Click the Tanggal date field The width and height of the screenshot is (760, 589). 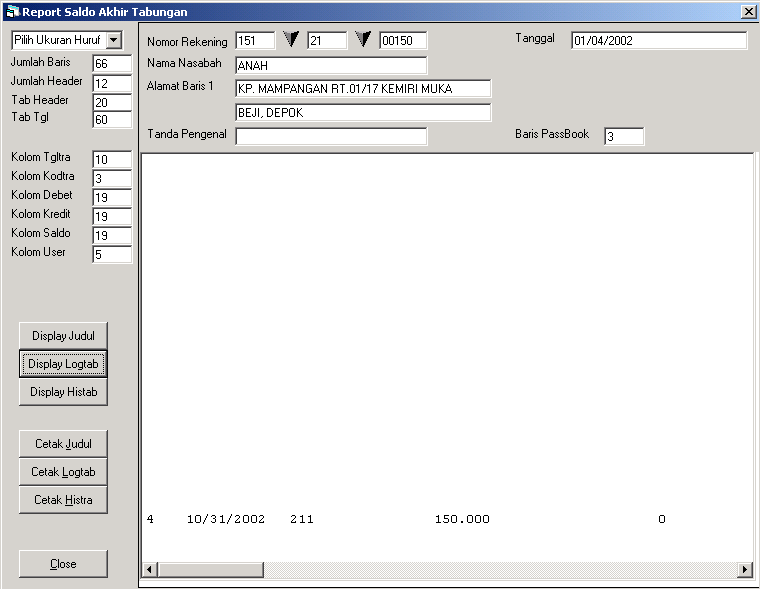coord(659,40)
